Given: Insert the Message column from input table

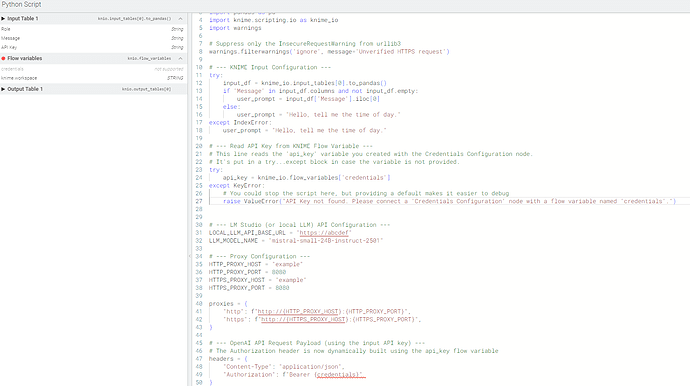Looking at the screenshot, I should pos(93,38).
